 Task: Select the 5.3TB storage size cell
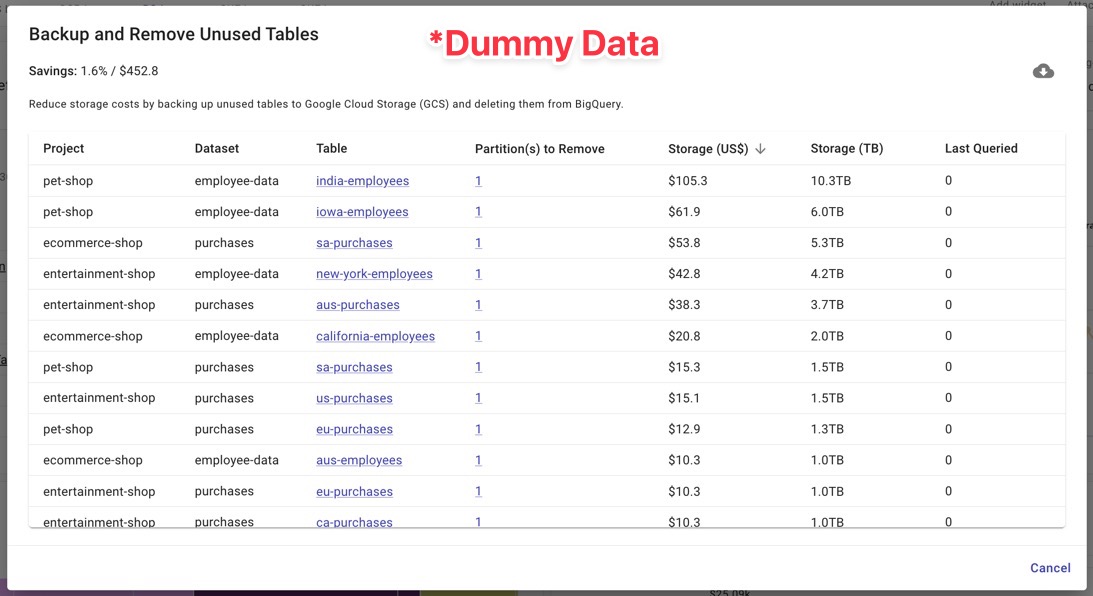[827, 243]
